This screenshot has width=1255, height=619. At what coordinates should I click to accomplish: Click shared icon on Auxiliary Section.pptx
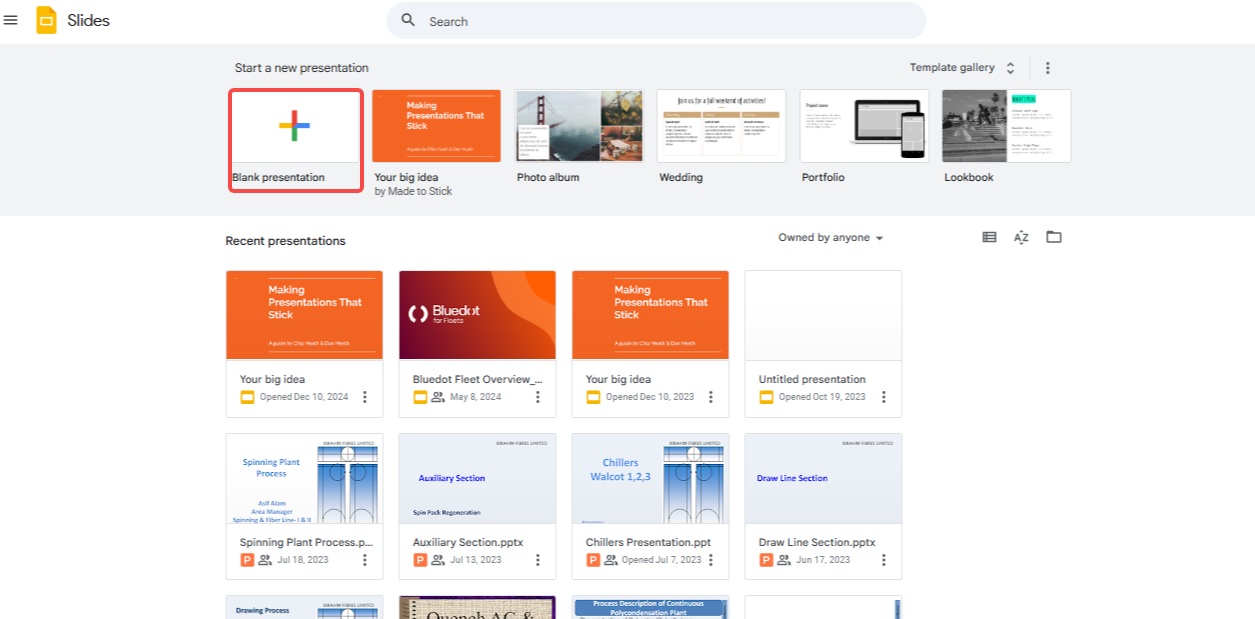(438, 560)
